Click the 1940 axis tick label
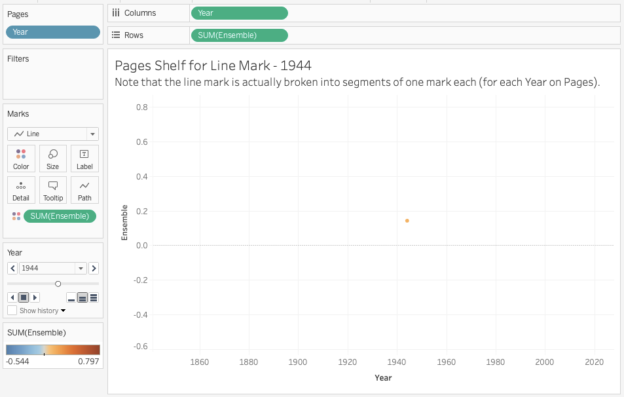Image resolution: width=624 pixels, height=397 pixels. (x=397, y=362)
